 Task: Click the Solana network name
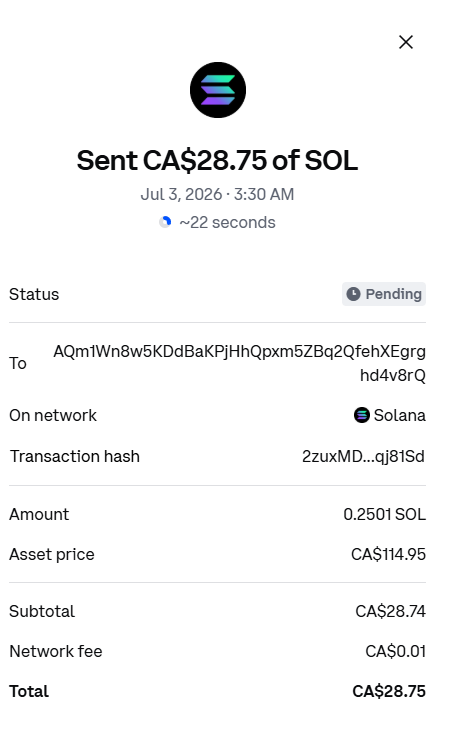[399, 415]
